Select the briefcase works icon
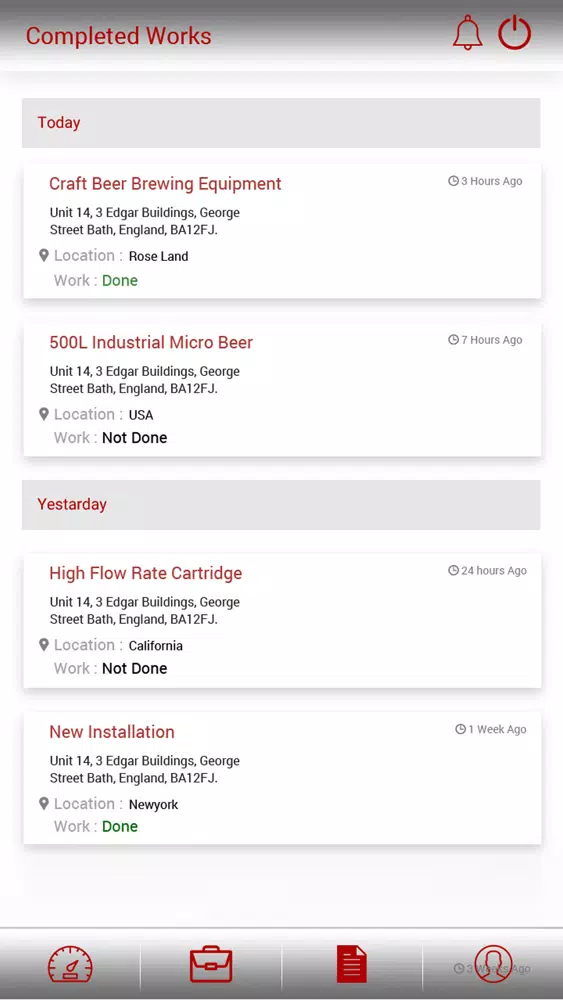The image size is (563, 1000). (211, 964)
